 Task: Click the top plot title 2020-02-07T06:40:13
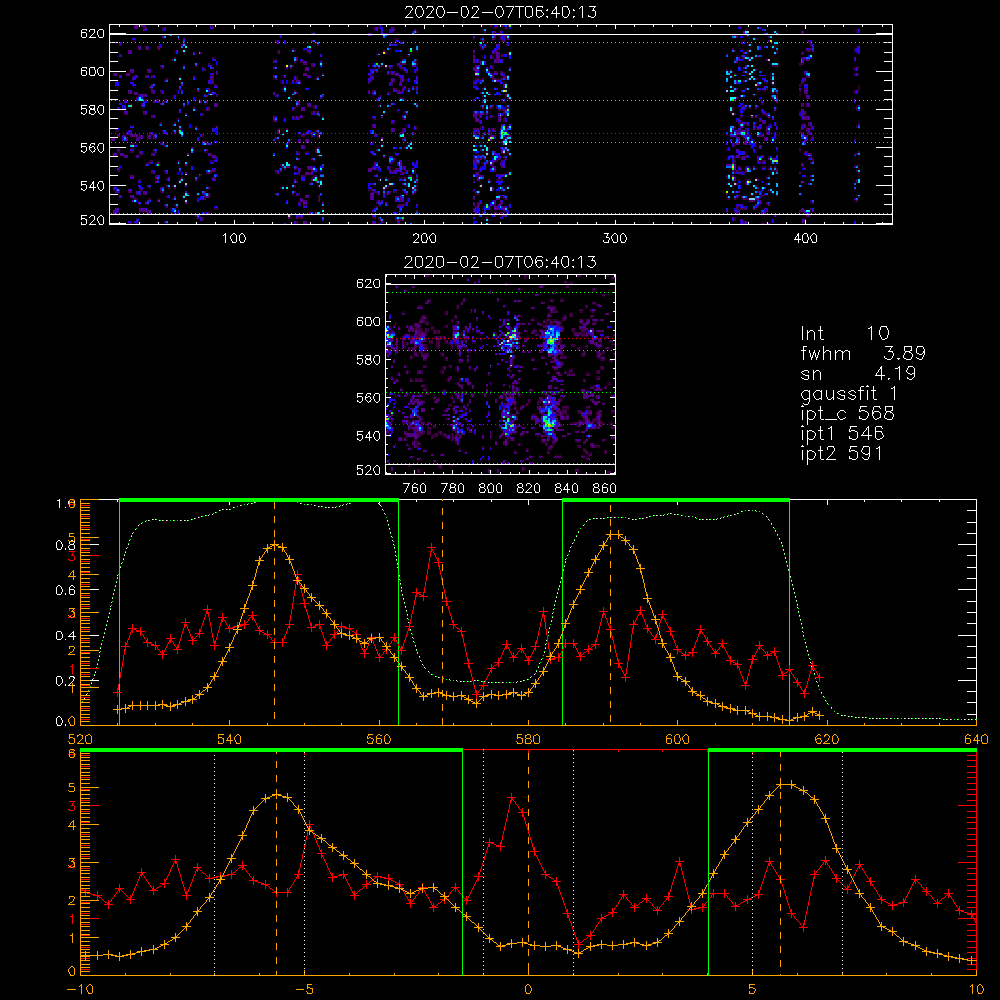pyautogui.click(x=501, y=12)
